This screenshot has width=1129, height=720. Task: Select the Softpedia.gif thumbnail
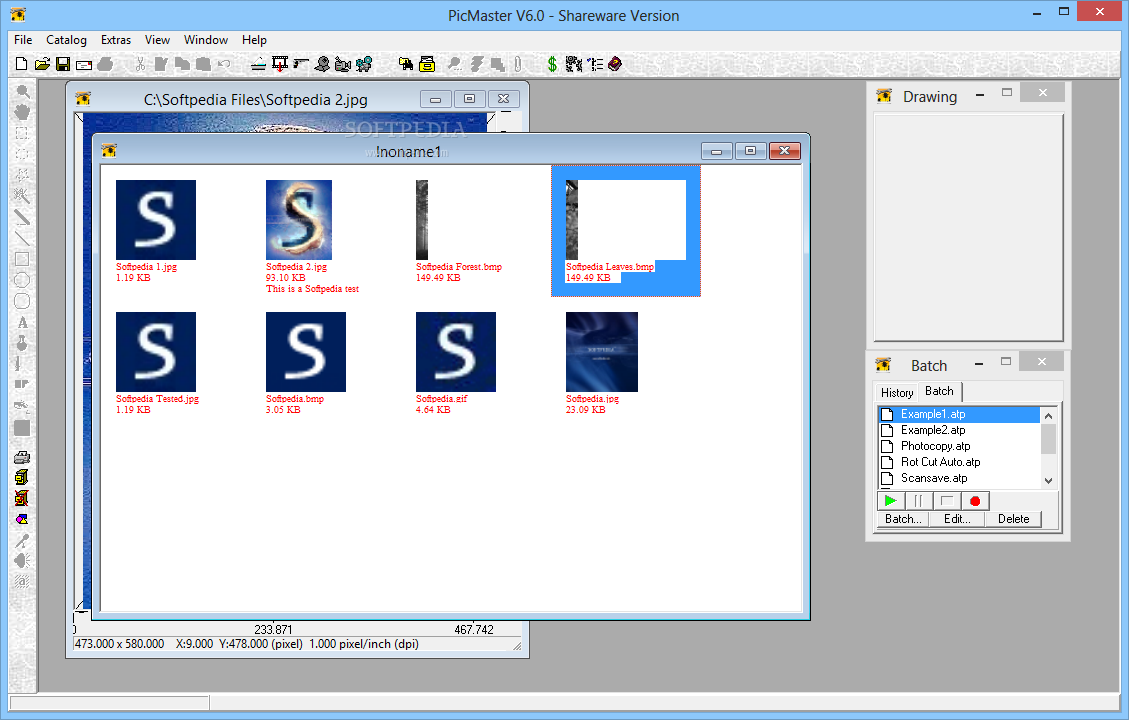456,351
